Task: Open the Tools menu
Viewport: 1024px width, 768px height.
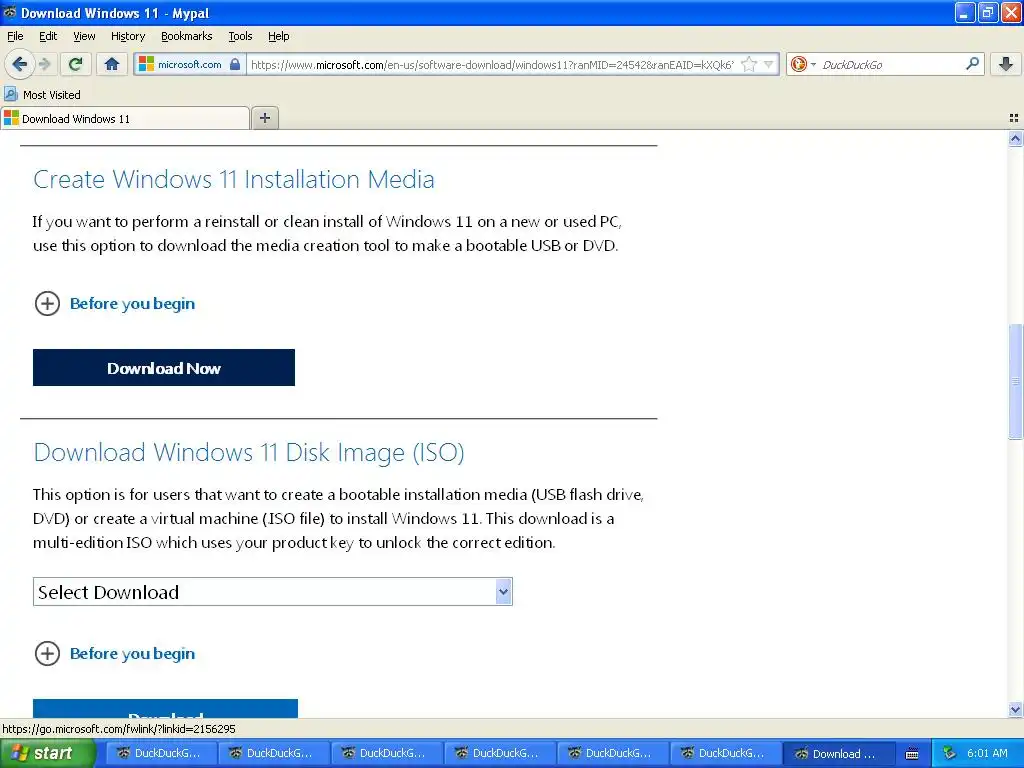Action: [240, 36]
